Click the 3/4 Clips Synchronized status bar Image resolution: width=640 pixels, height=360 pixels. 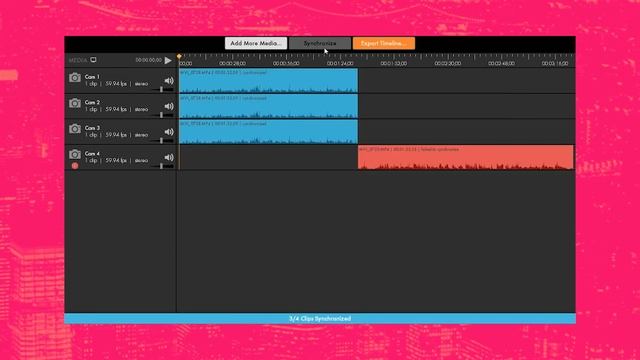320,318
